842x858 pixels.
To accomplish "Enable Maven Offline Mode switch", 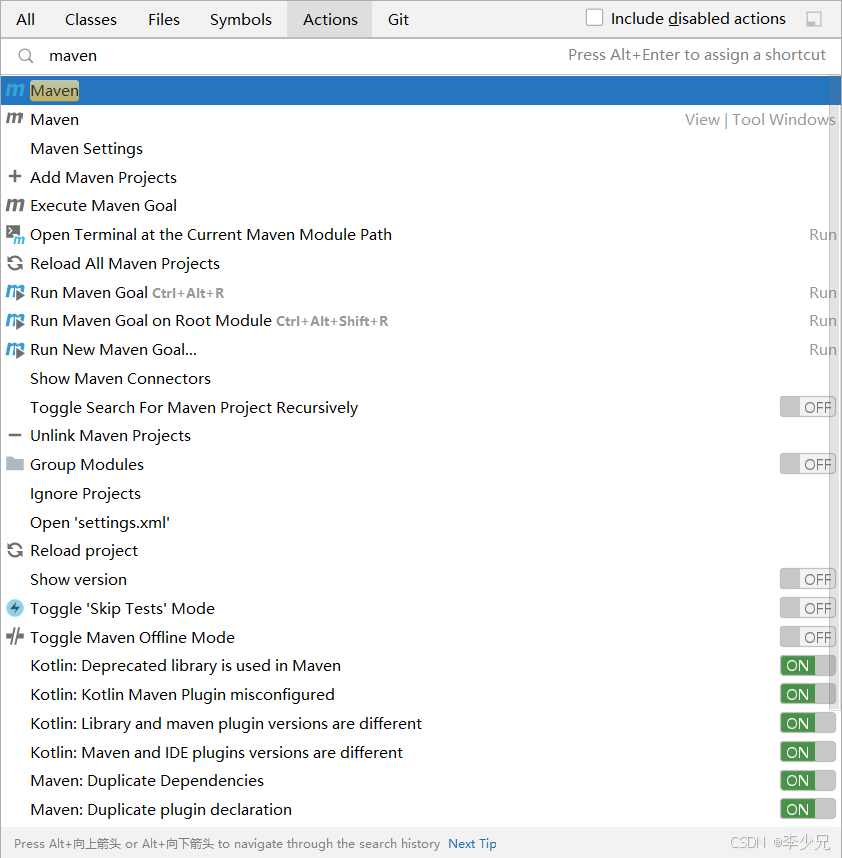I will pos(808,637).
